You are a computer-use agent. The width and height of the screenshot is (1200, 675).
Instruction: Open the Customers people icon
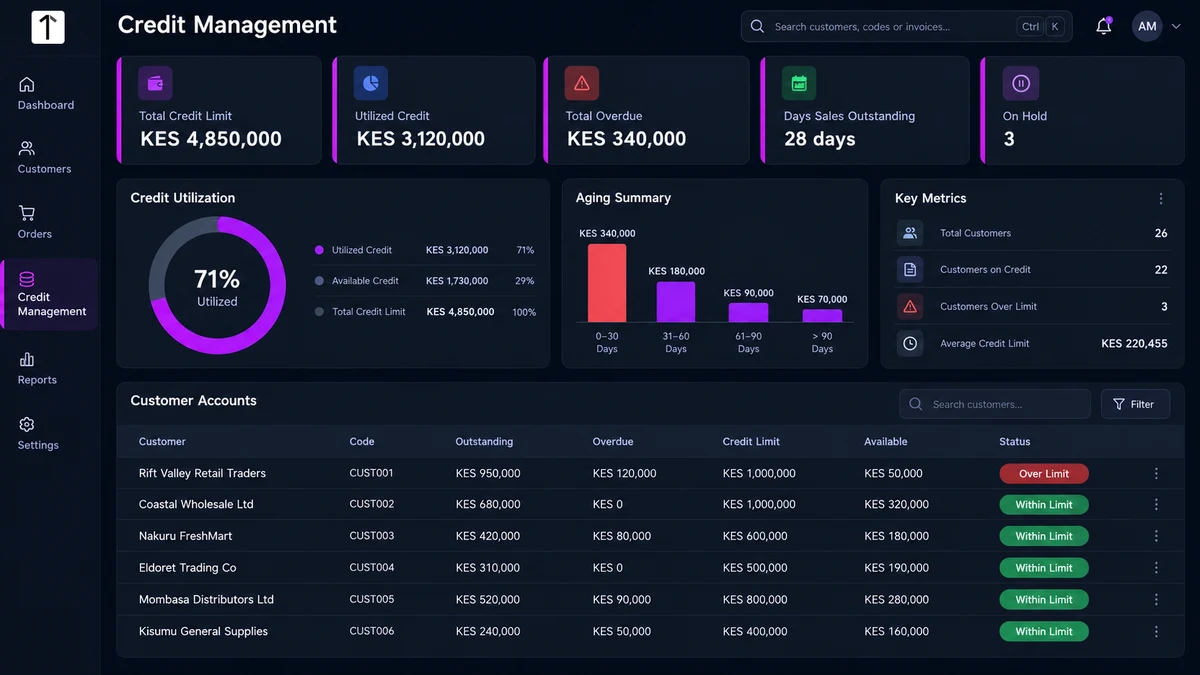pyautogui.click(x=27, y=149)
